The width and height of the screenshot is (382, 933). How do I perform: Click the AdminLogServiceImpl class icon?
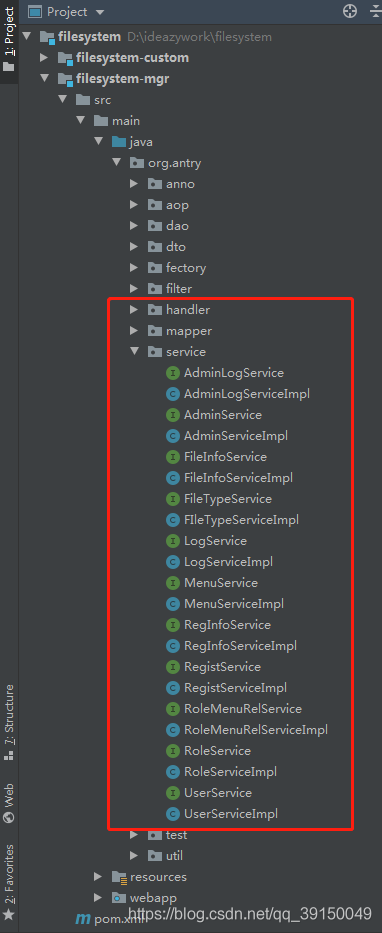[x=173, y=394]
